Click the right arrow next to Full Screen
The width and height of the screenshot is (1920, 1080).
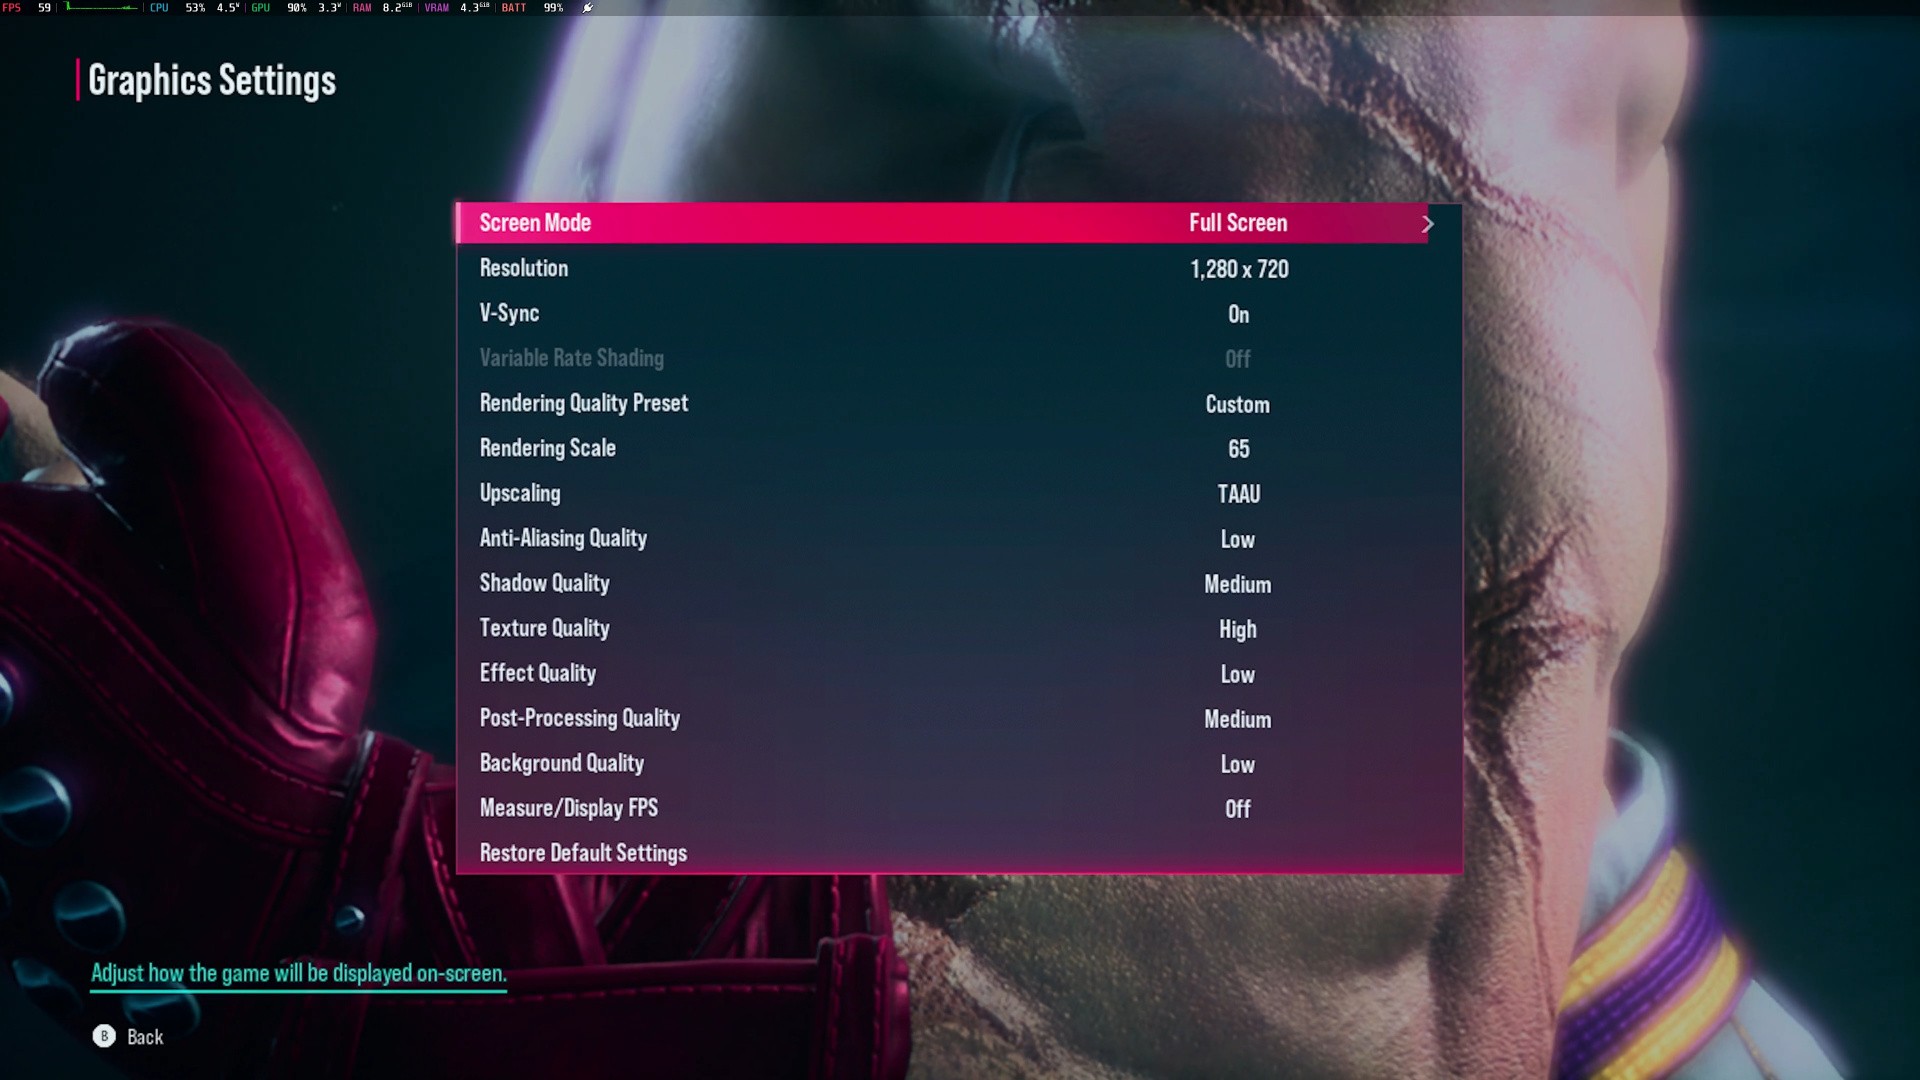1427,224
